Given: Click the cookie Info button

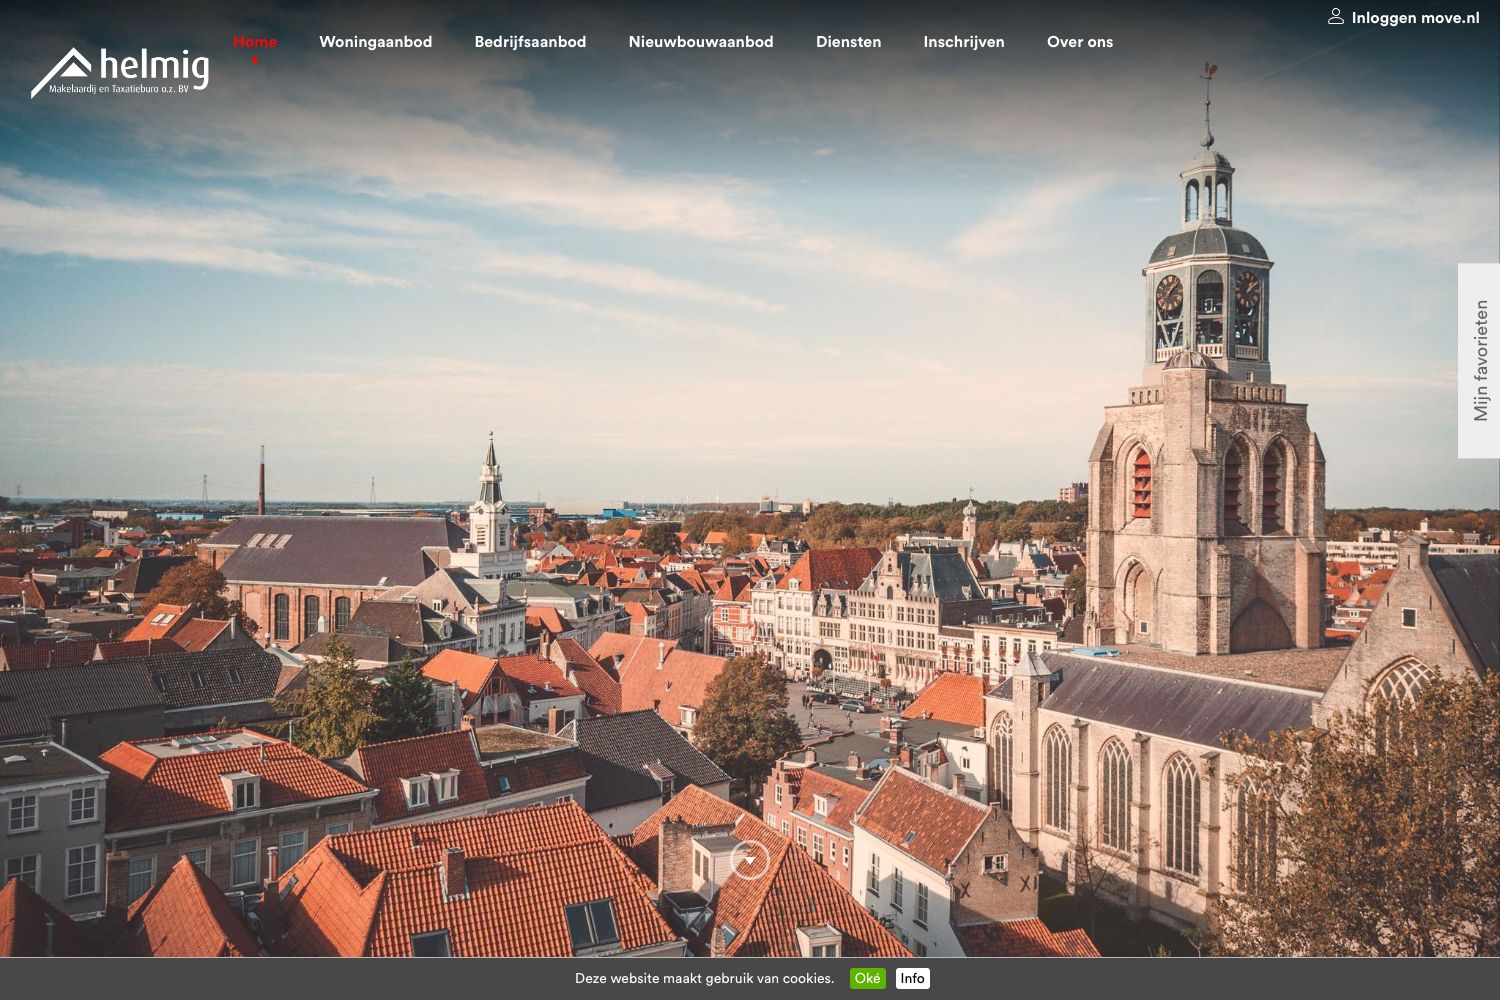Looking at the screenshot, I should (x=912, y=978).
